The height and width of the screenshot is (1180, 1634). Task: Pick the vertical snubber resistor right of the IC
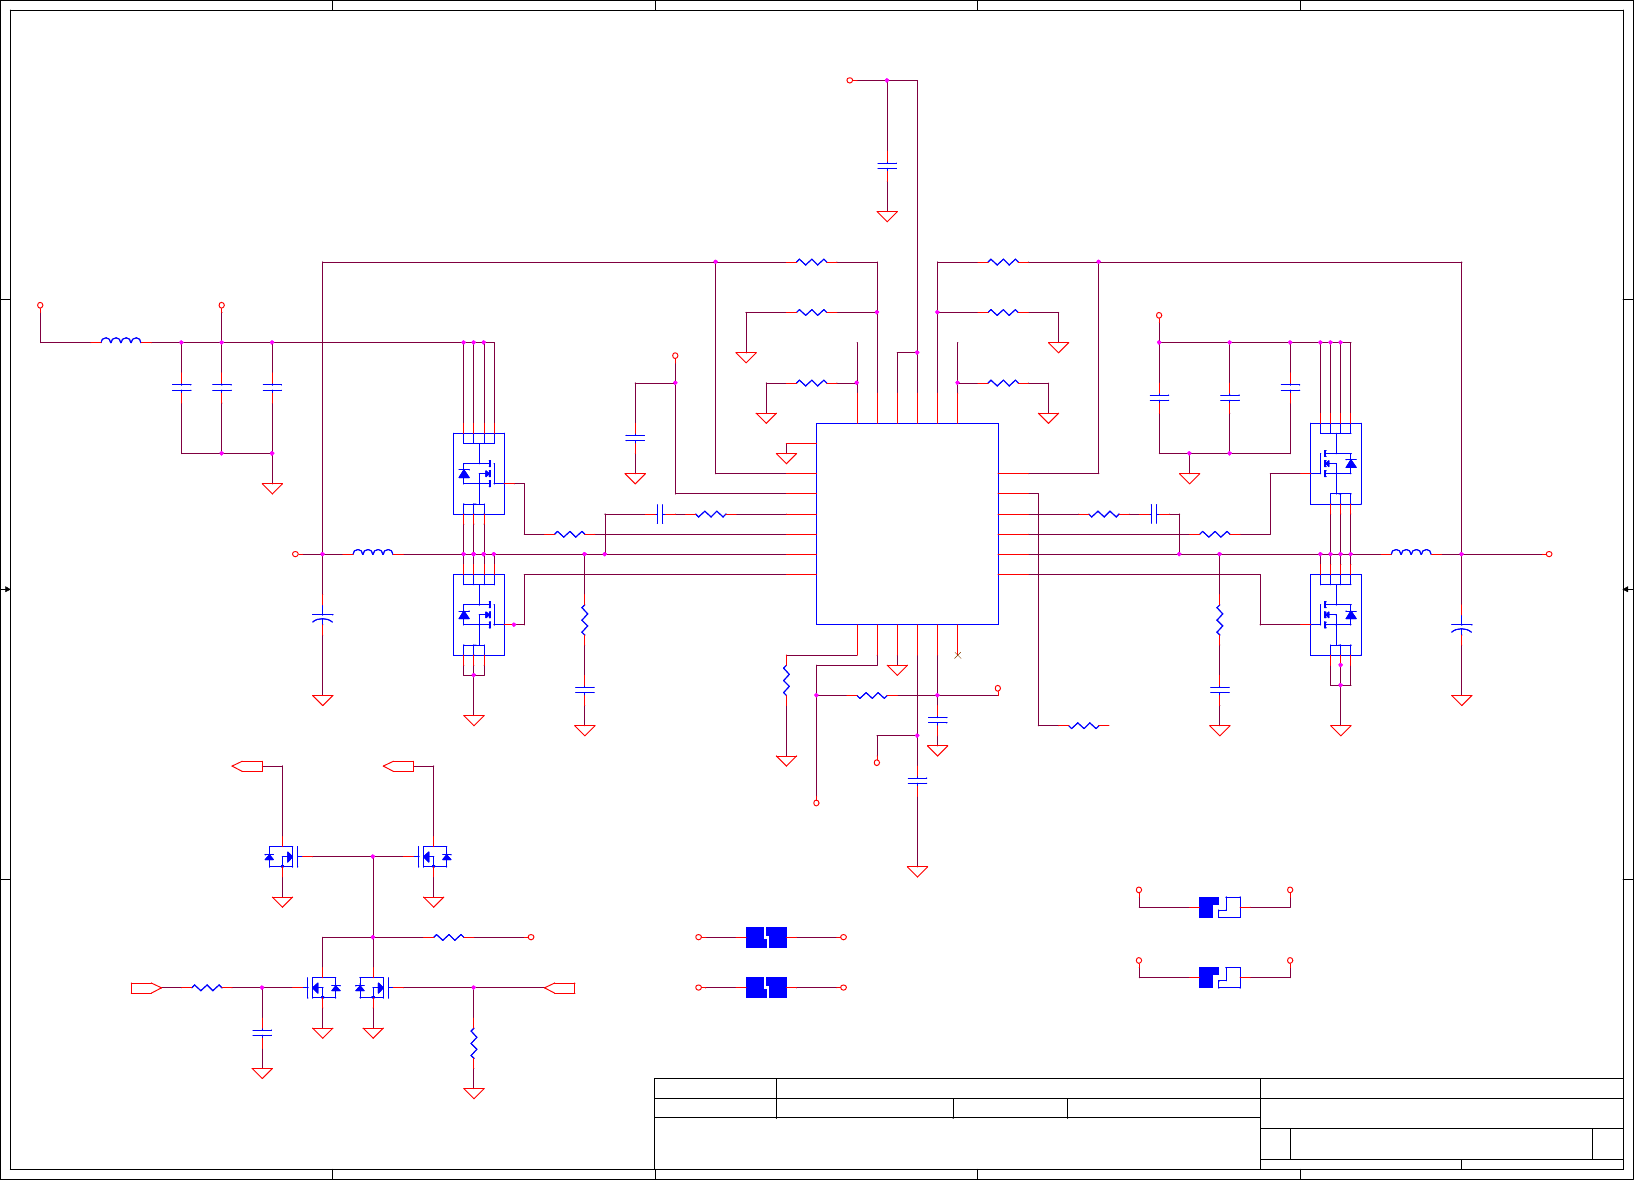coord(1219,620)
